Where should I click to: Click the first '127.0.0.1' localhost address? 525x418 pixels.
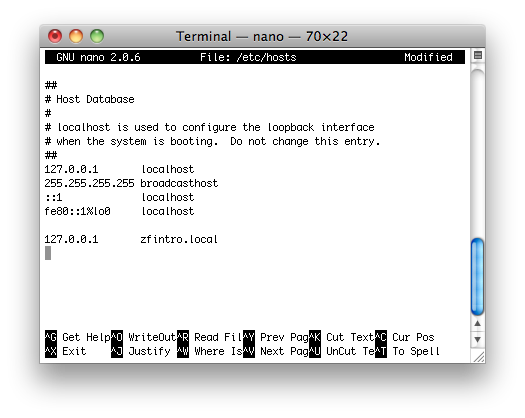tap(71, 169)
